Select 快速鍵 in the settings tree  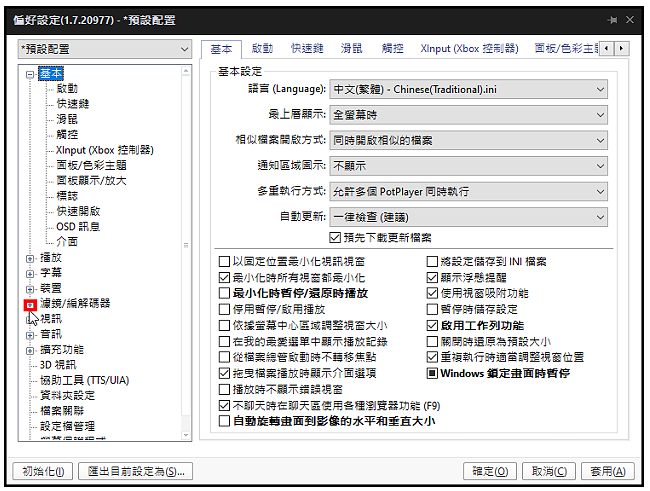73,104
